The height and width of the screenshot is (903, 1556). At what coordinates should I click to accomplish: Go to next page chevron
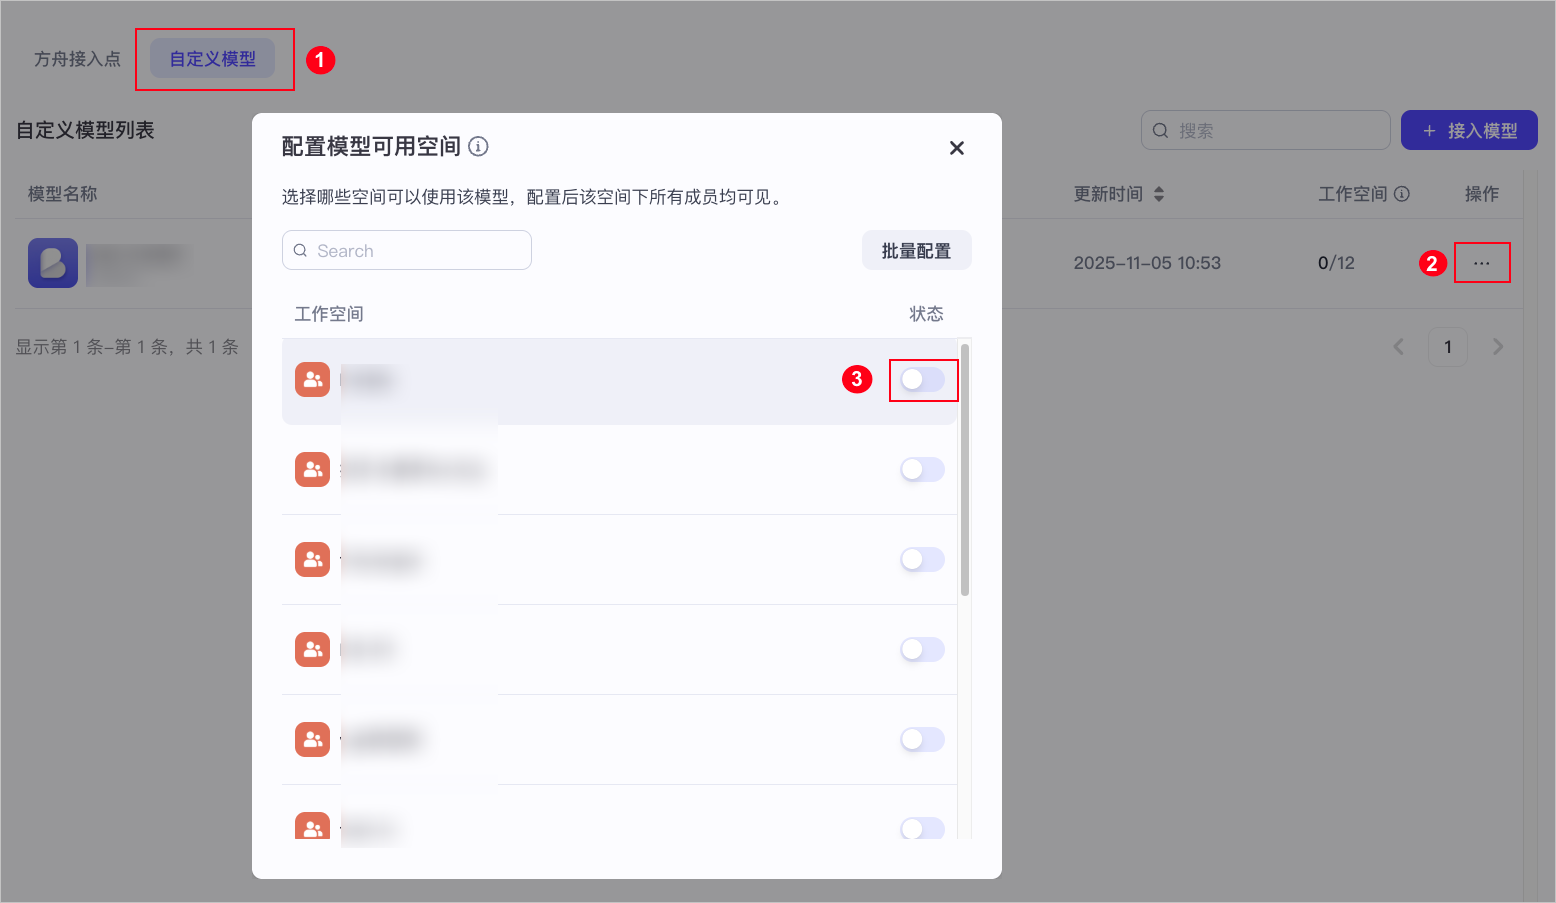coord(1498,347)
